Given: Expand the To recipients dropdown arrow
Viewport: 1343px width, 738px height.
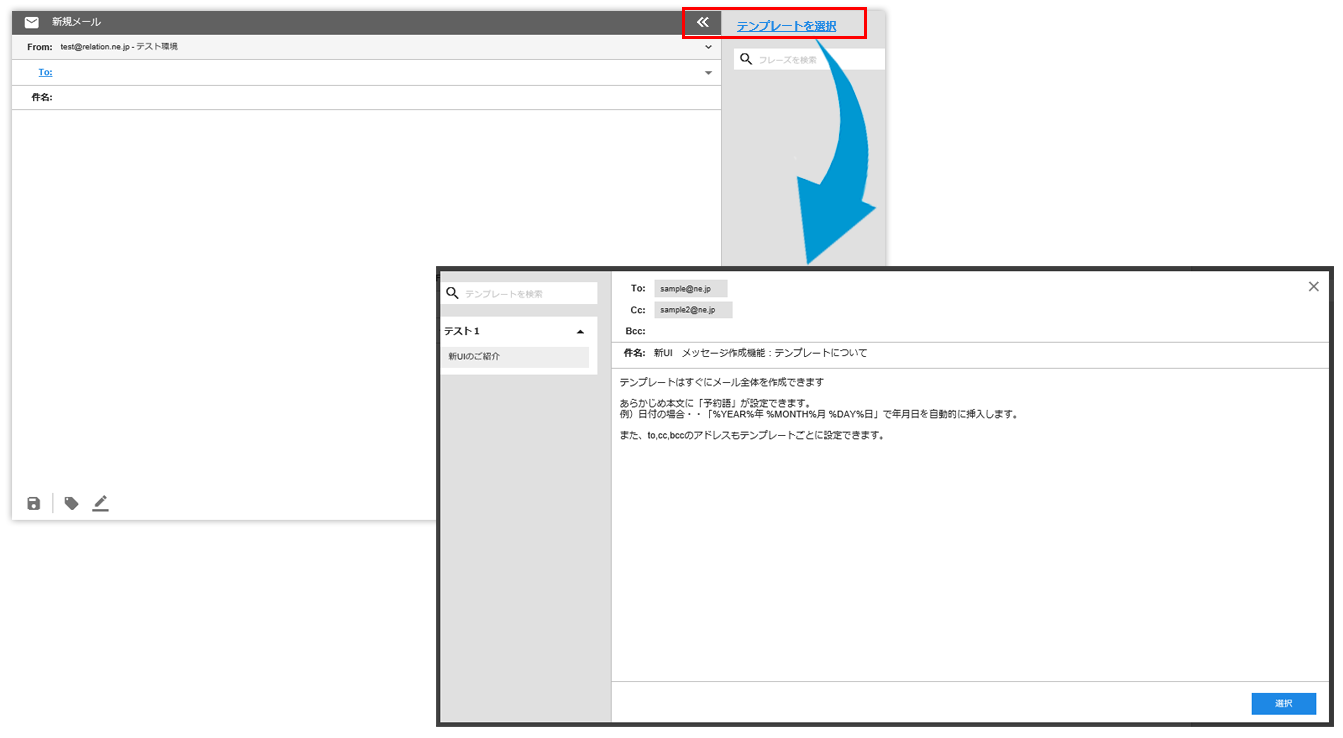Looking at the screenshot, I should pos(708,72).
